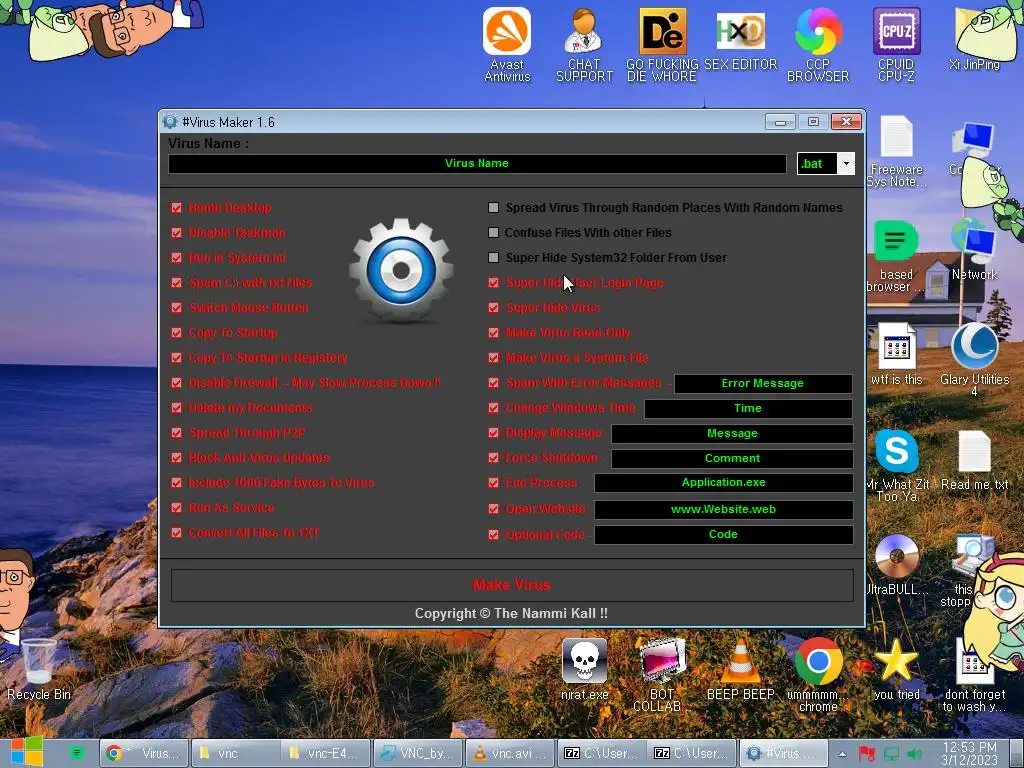Open the Network desktop icon
The width and height of the screenshot is (1024, 768).
pos(974,251)
